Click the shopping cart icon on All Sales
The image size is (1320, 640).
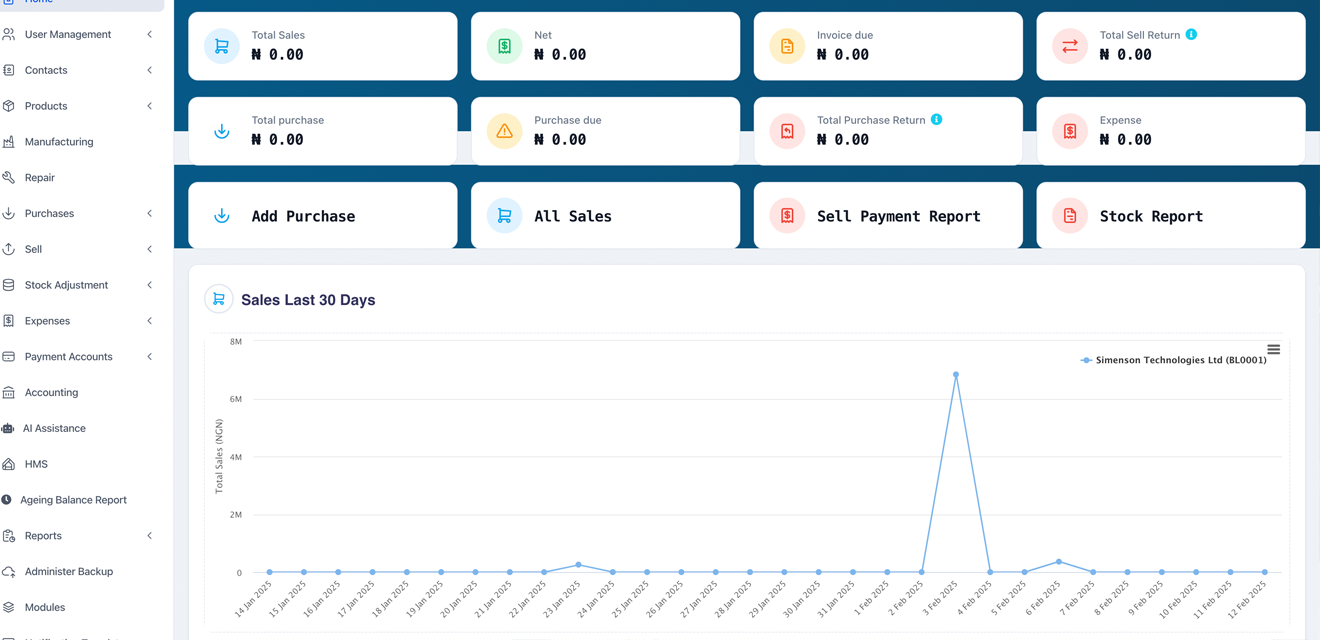504,216
